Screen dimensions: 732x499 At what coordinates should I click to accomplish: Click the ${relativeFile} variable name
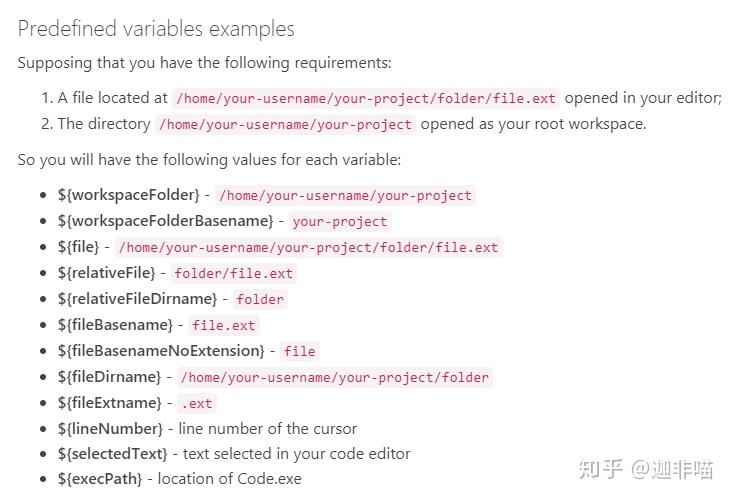point(106,273)
